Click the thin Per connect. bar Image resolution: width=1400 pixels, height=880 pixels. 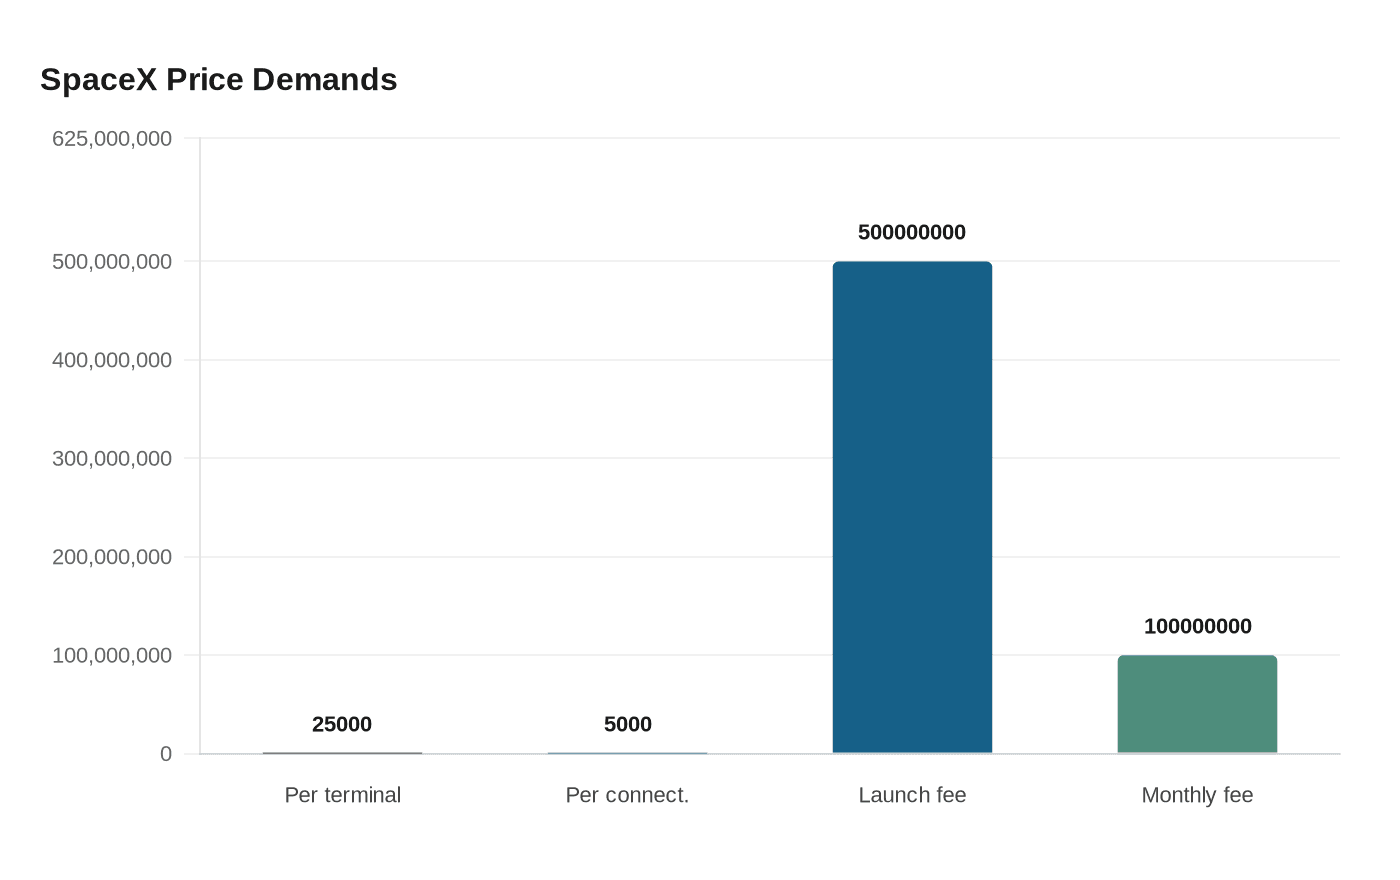[x=627, y=753]
